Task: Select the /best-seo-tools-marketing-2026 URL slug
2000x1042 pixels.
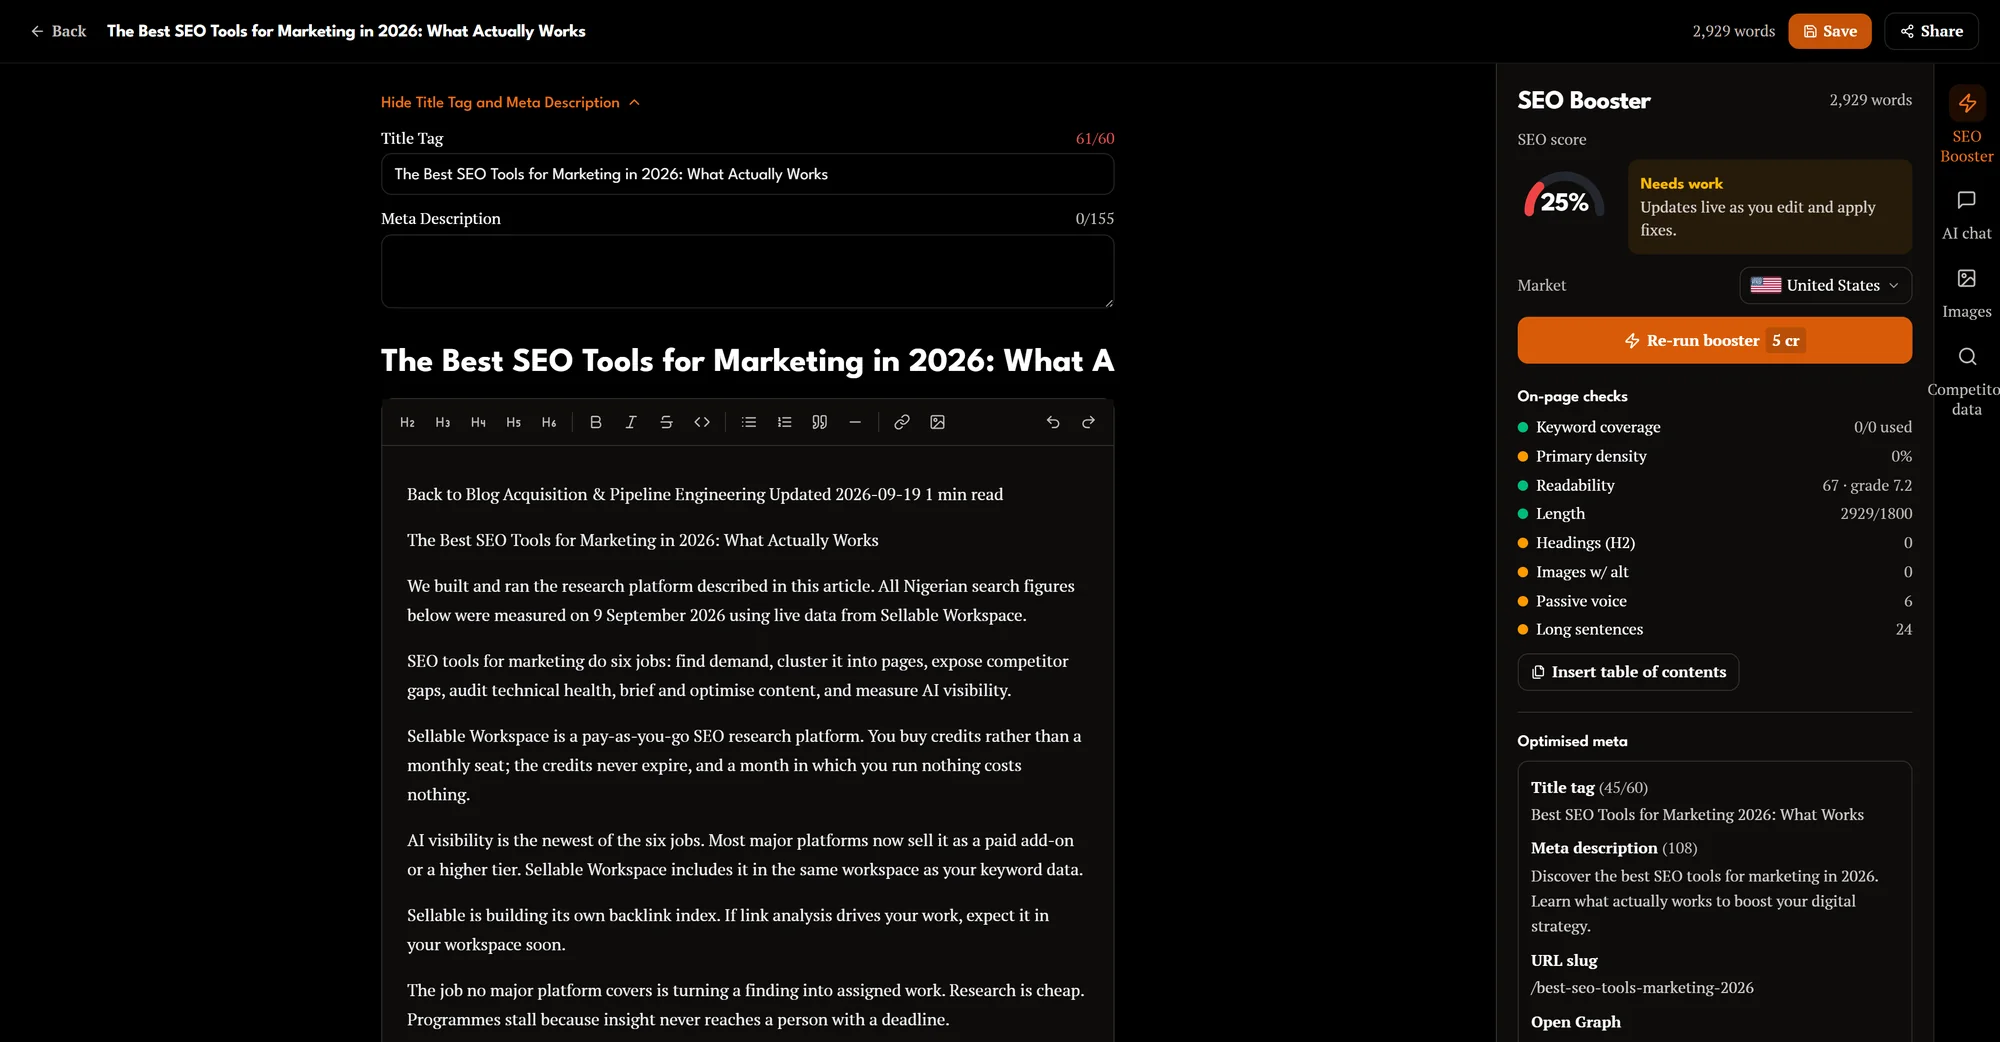Action: point(1642,988)
